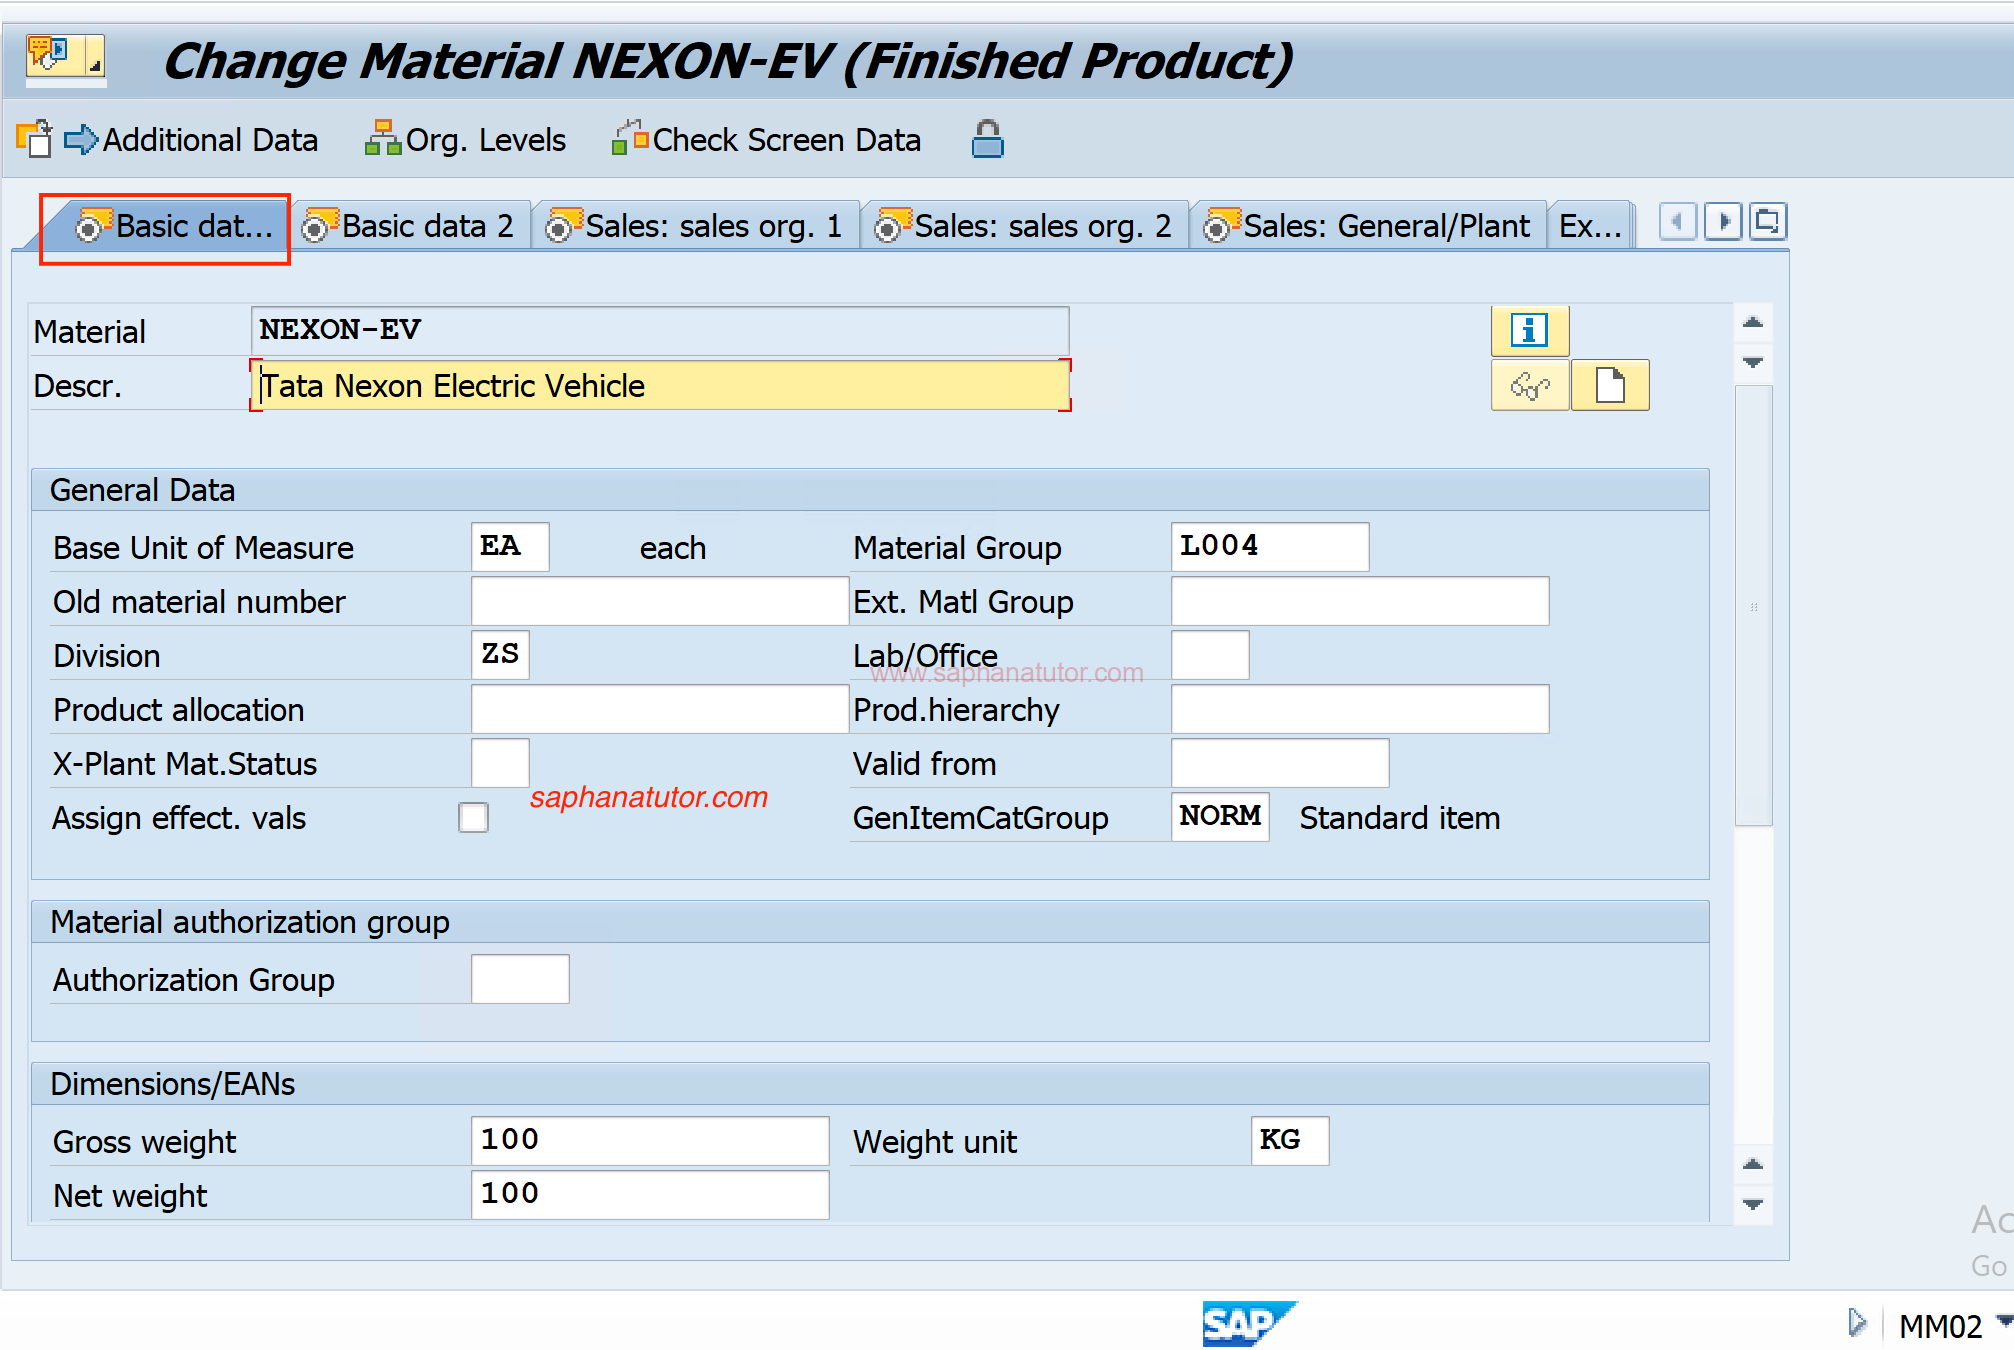Click the create views icon before Additional Data

[x=34, y=139]
